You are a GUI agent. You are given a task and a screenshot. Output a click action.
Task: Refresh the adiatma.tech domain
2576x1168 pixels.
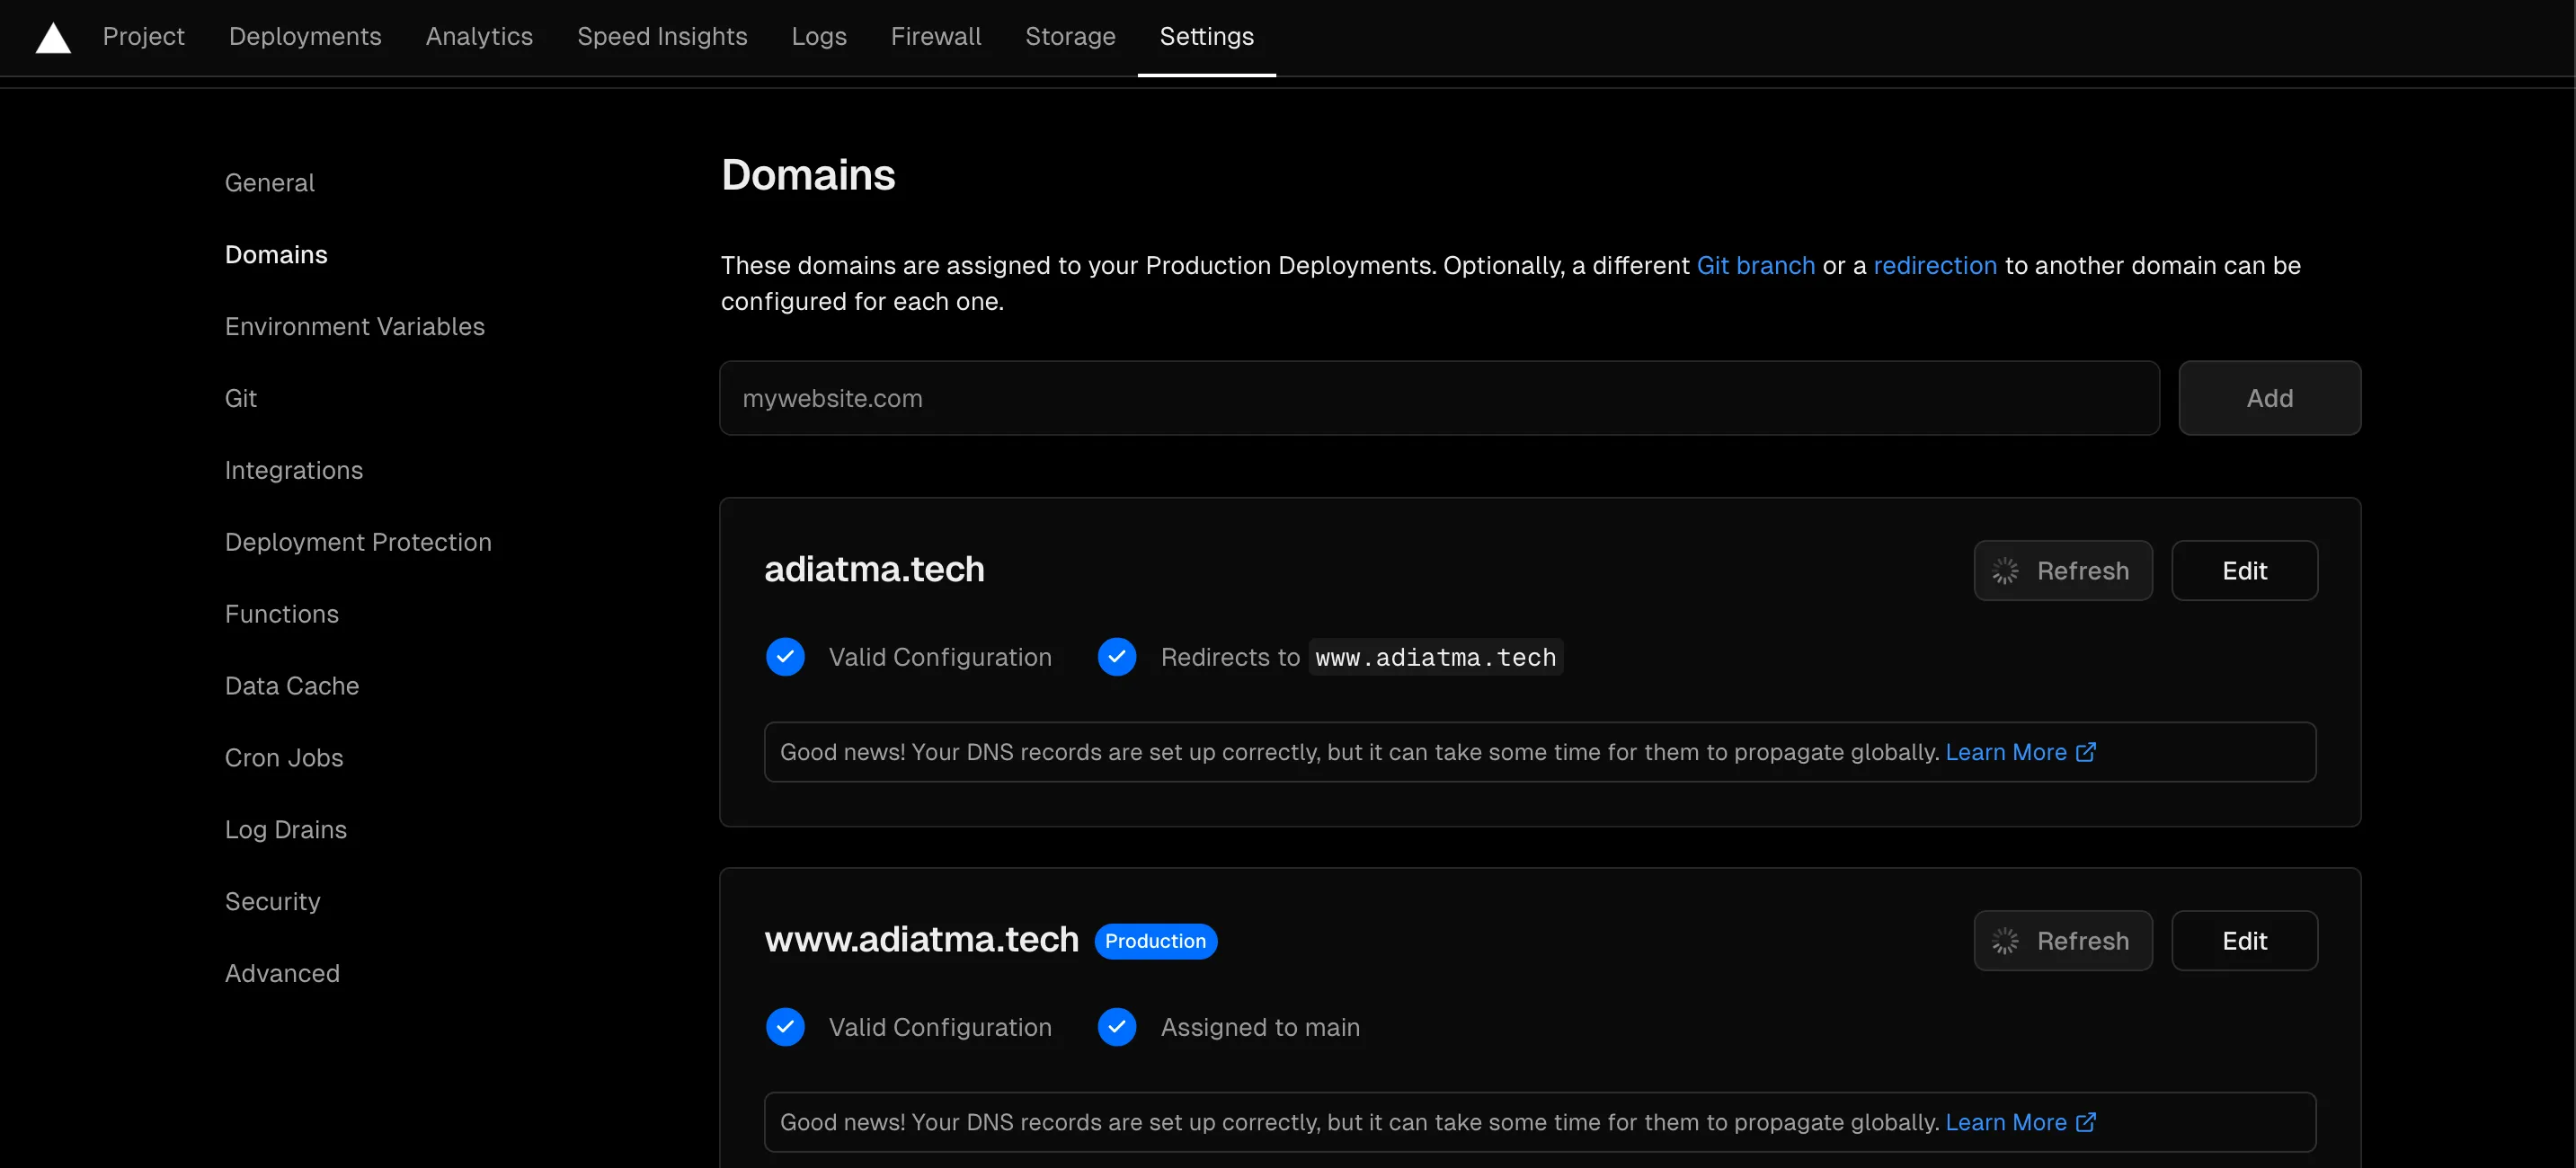(2063, 571)
